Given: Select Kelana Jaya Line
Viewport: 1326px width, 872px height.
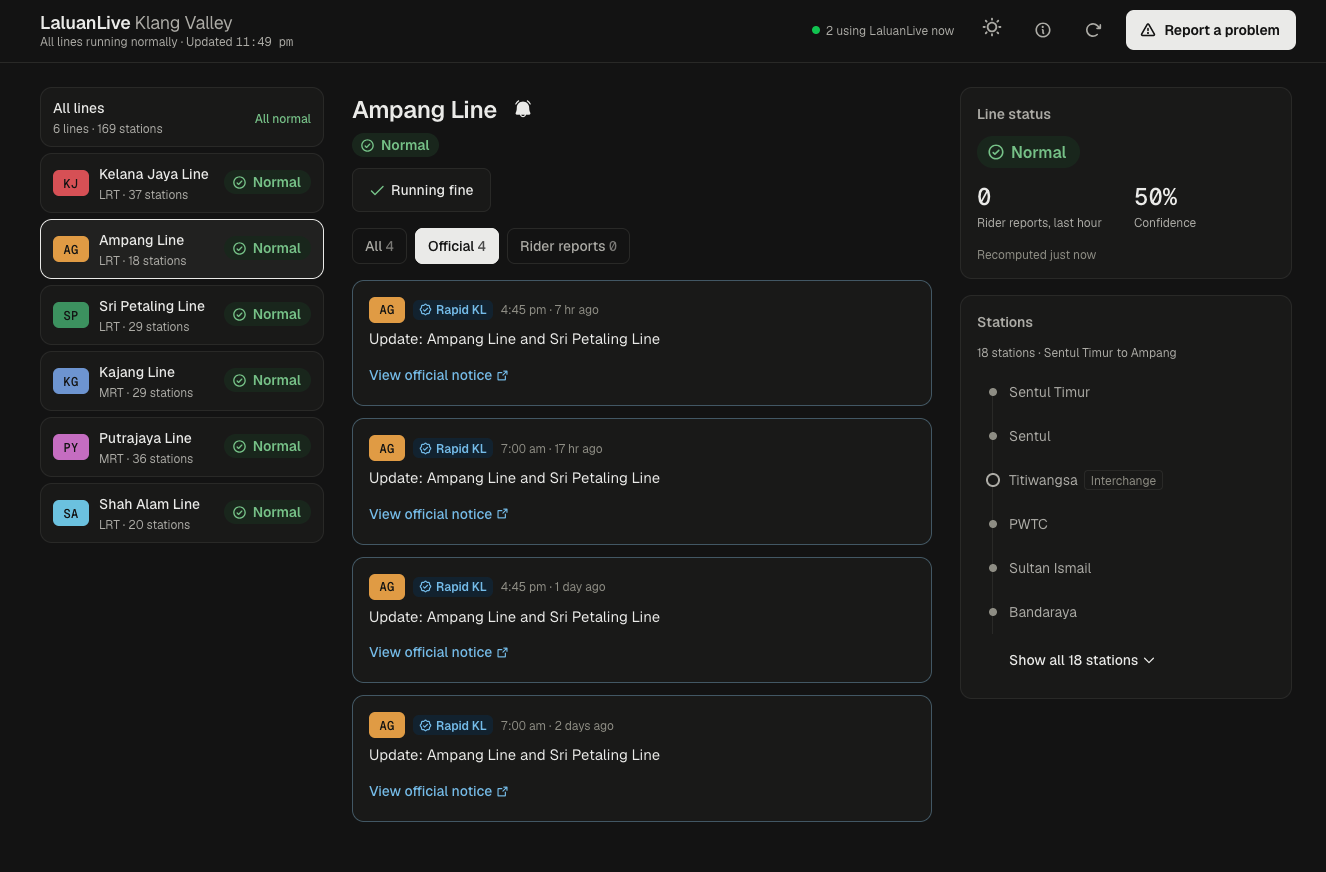Looking at the screenshot, I should pos(182,183).
